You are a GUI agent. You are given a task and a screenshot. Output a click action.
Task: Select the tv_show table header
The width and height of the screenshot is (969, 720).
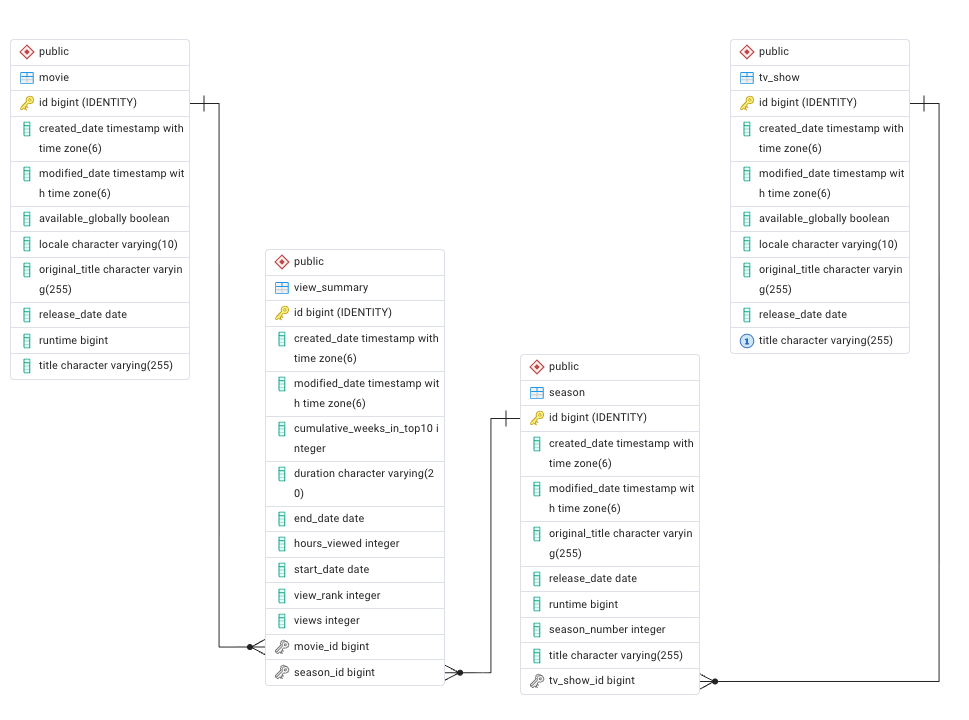coord(819,77)
